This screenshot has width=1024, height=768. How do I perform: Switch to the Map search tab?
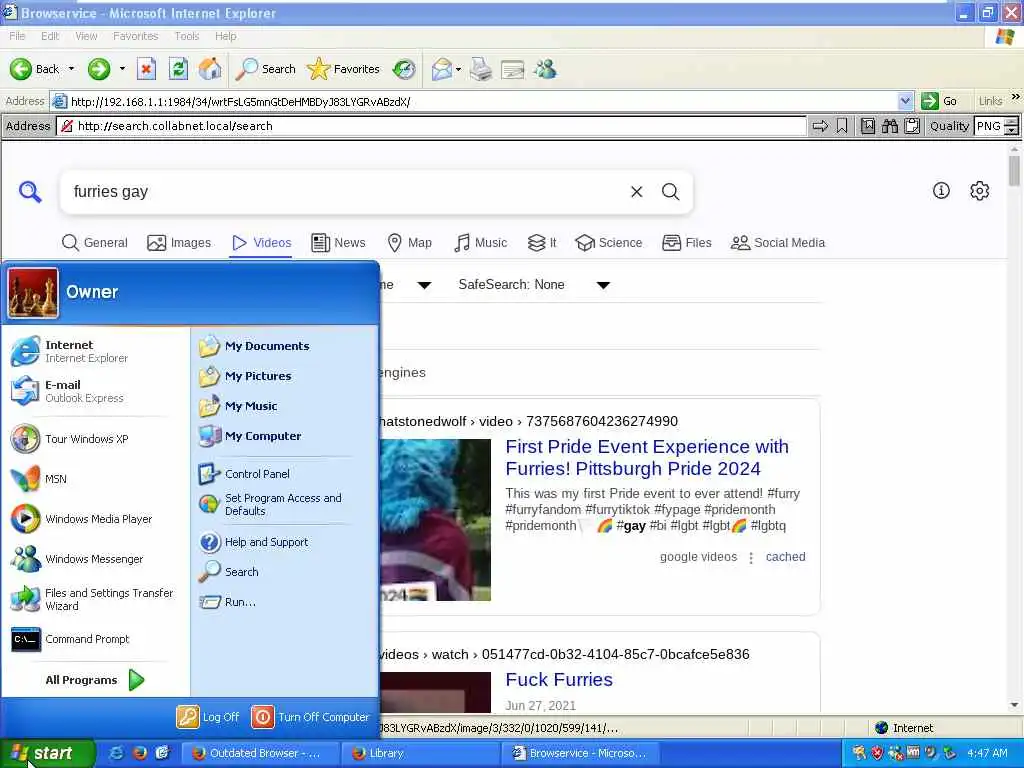pyautogui.click(x=409, y=243)
